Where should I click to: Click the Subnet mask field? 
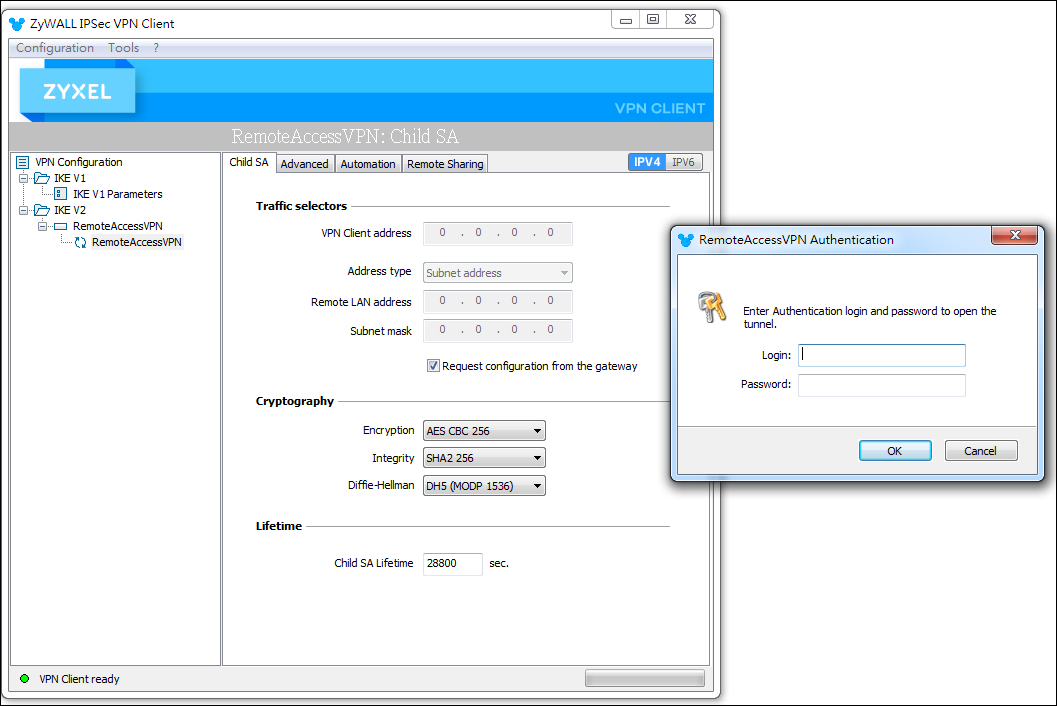tap(497, 330)
